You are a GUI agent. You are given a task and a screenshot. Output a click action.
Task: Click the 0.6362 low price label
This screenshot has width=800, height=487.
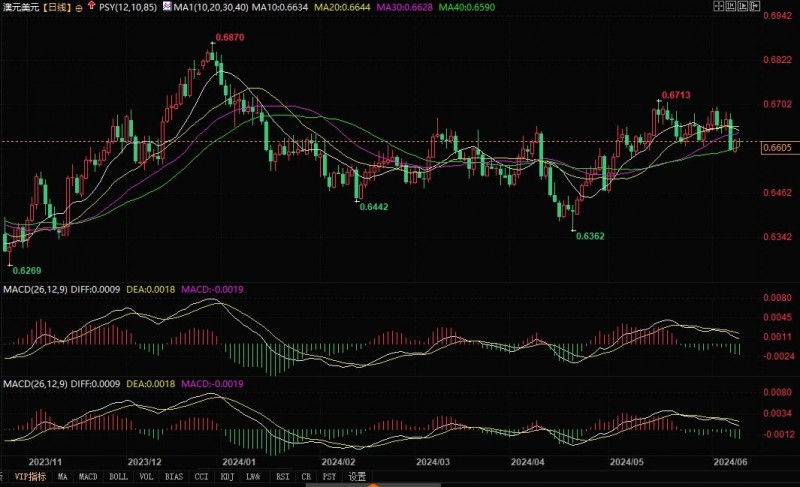590,236
